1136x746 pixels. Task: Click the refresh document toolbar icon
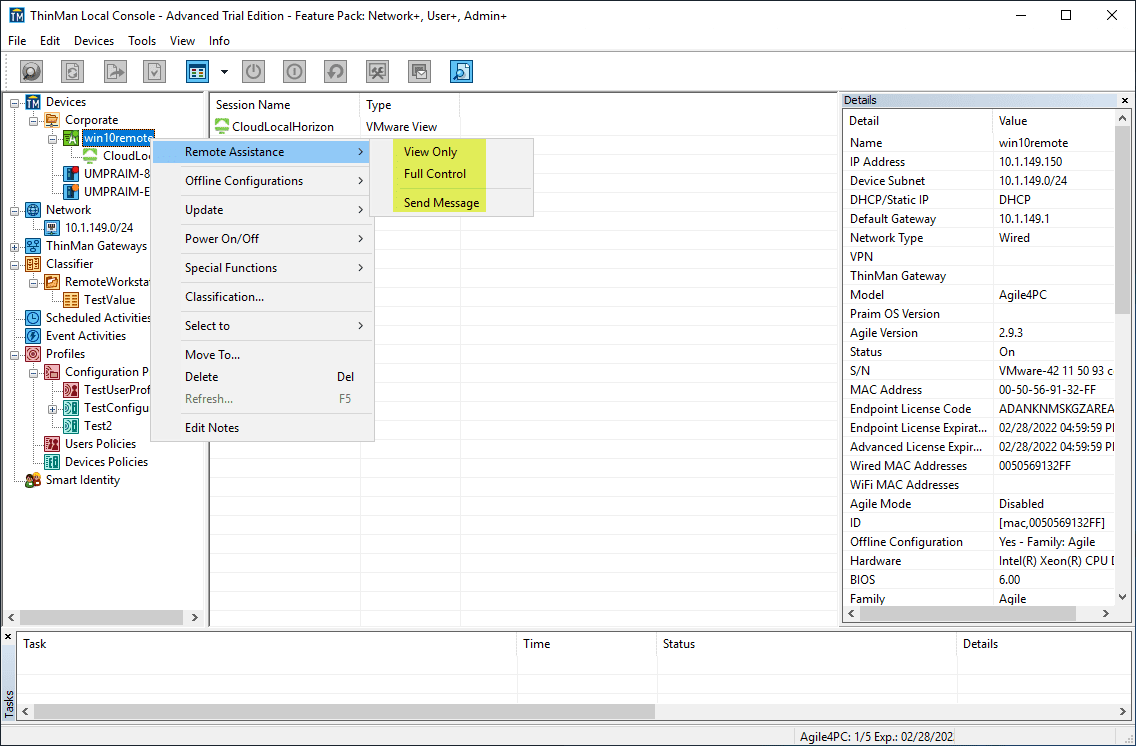point(72,71)
